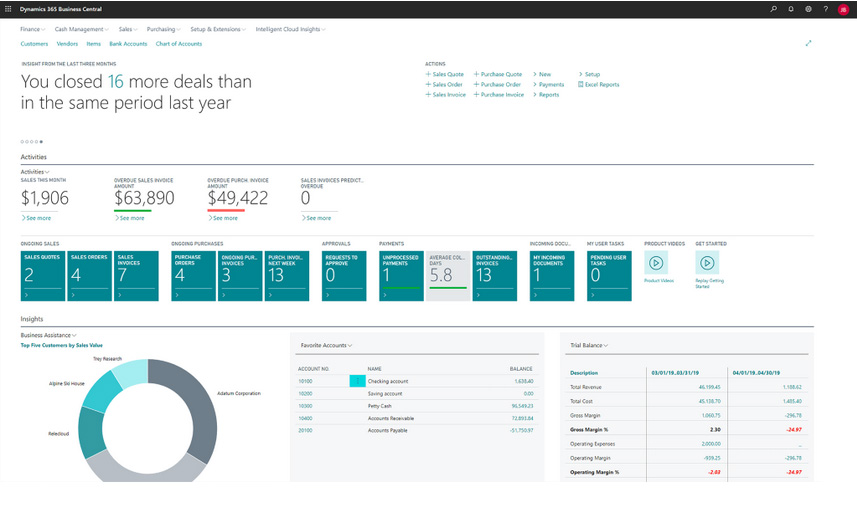The height and width of the screenshot is (507, 857).
Task: Create a new Purchase Order
Action: 497,85
